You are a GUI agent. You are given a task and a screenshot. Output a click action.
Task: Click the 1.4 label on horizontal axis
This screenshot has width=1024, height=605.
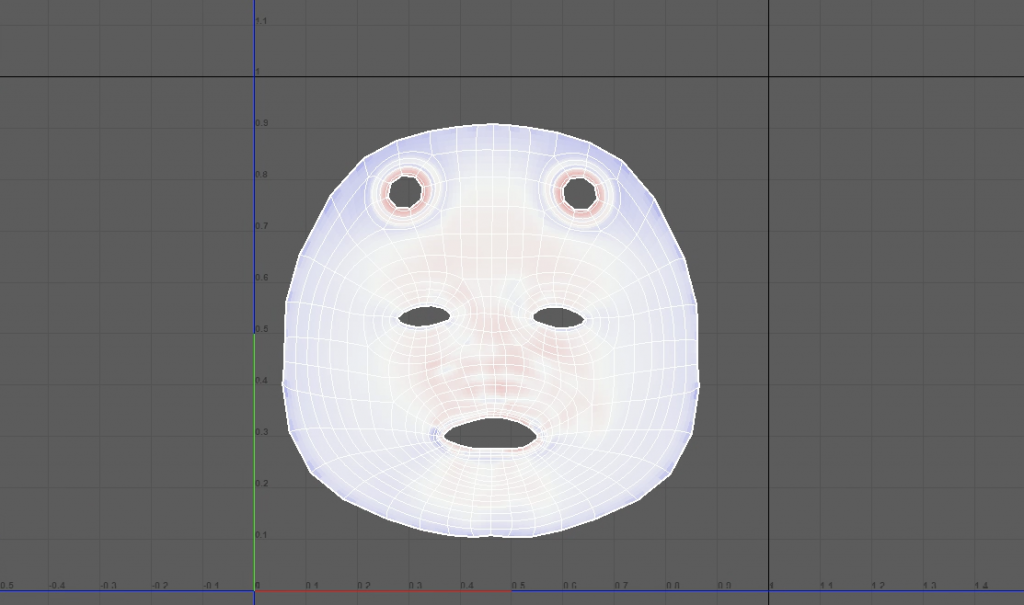[981, 585]
